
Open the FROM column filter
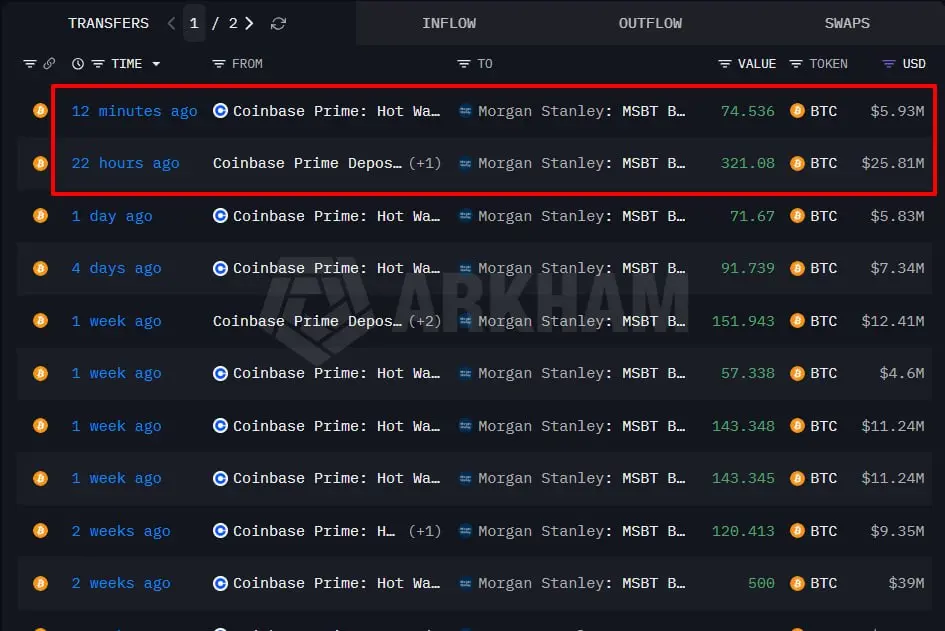coord(219,64)
